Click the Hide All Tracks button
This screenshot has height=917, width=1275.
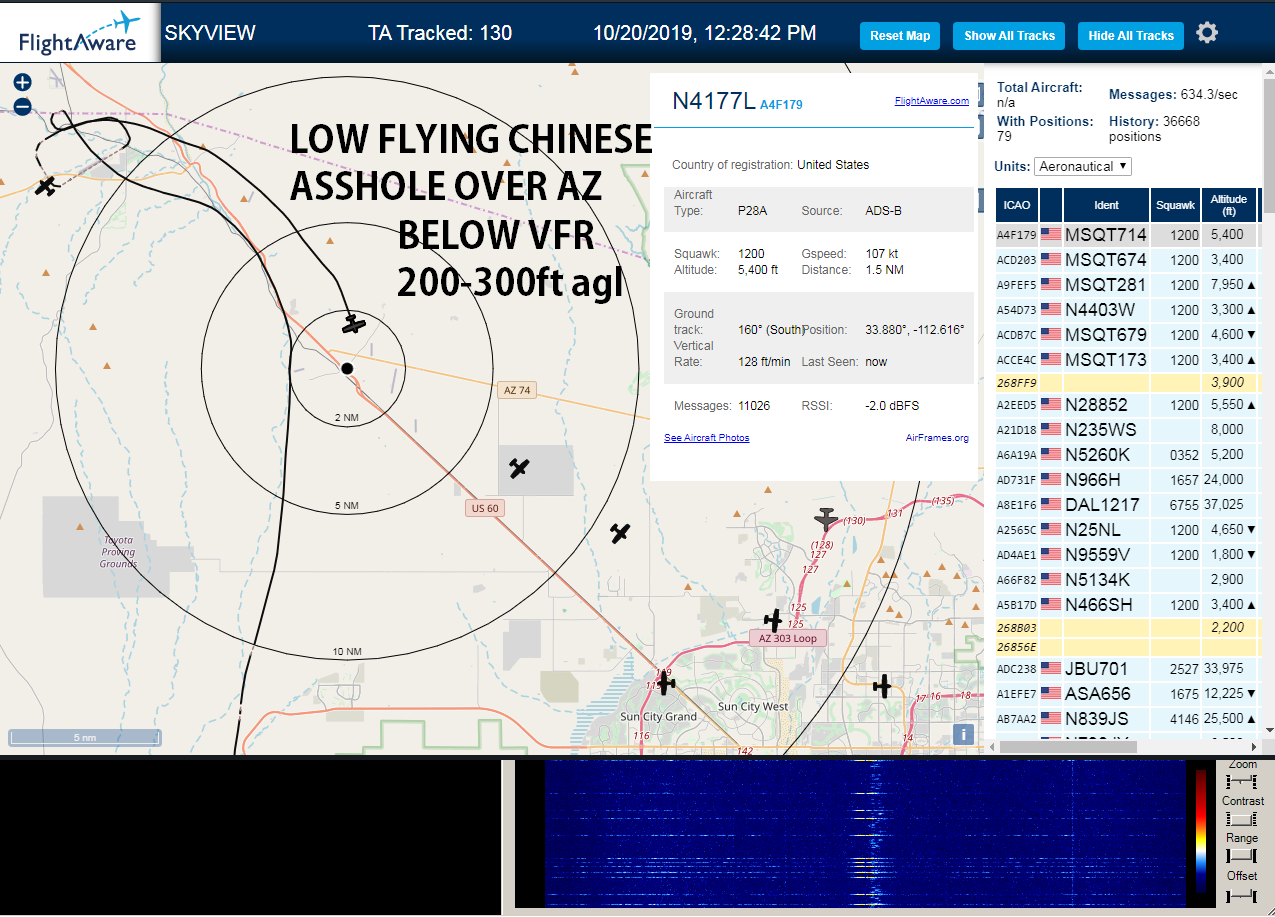click(x=1131, y=35)
